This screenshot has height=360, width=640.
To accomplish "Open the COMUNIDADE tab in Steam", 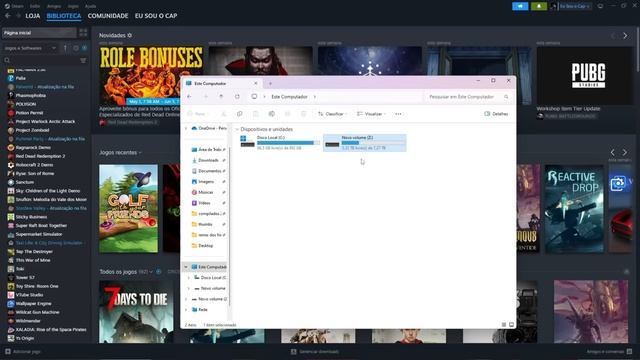I will click(108, 16).
